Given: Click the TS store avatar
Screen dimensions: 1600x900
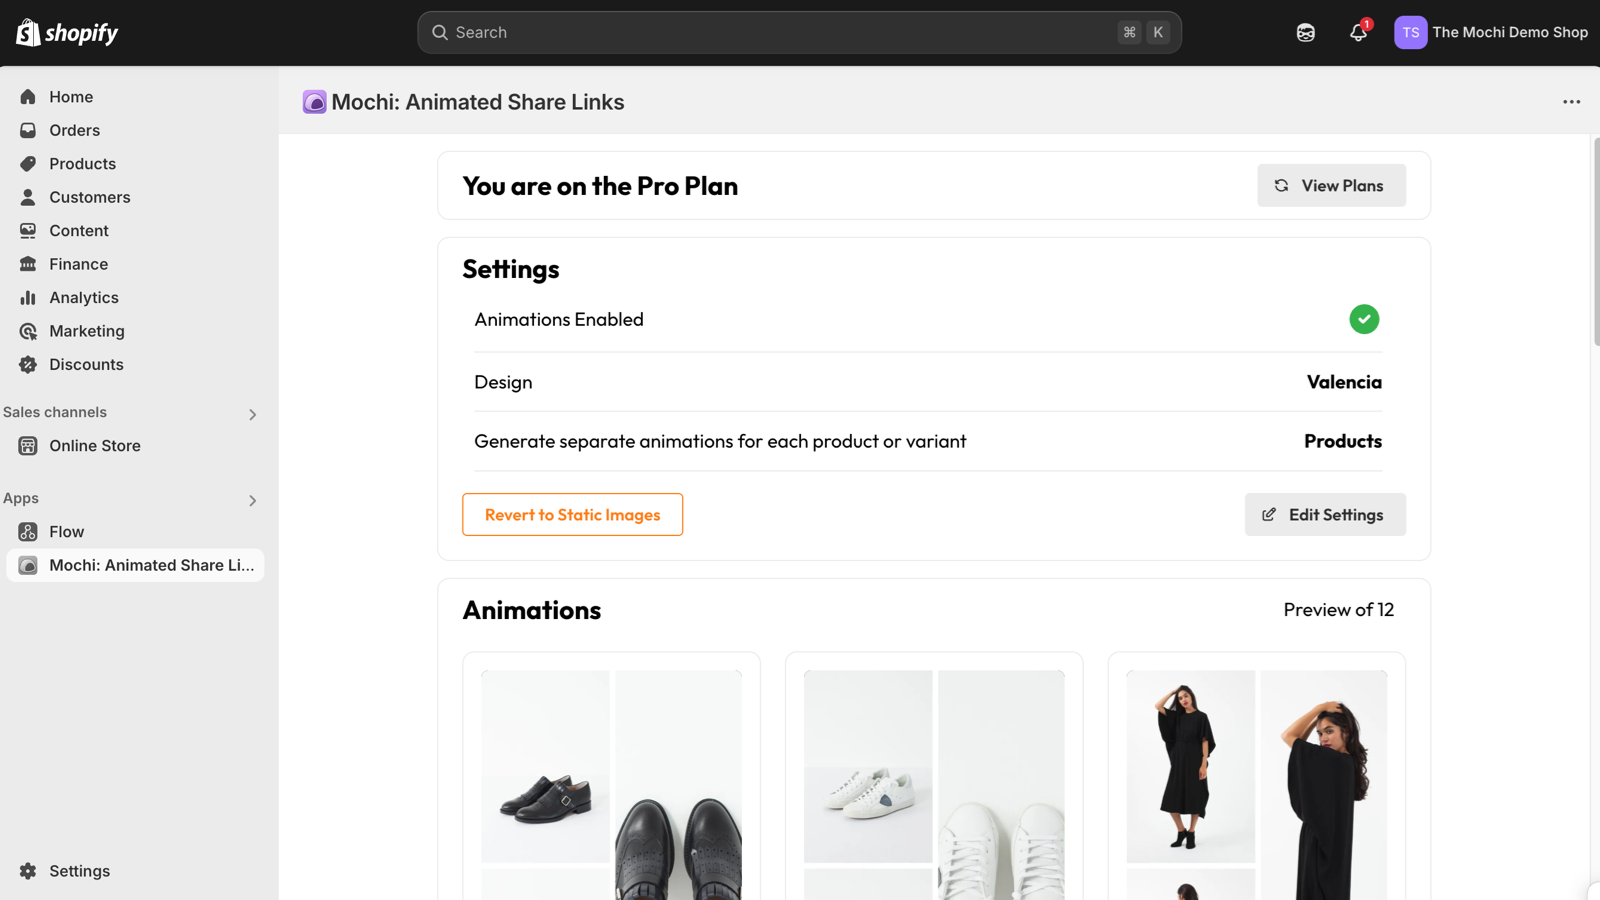Looking at the screenshot, I should pyautogui.click(x=1410, y=32).
